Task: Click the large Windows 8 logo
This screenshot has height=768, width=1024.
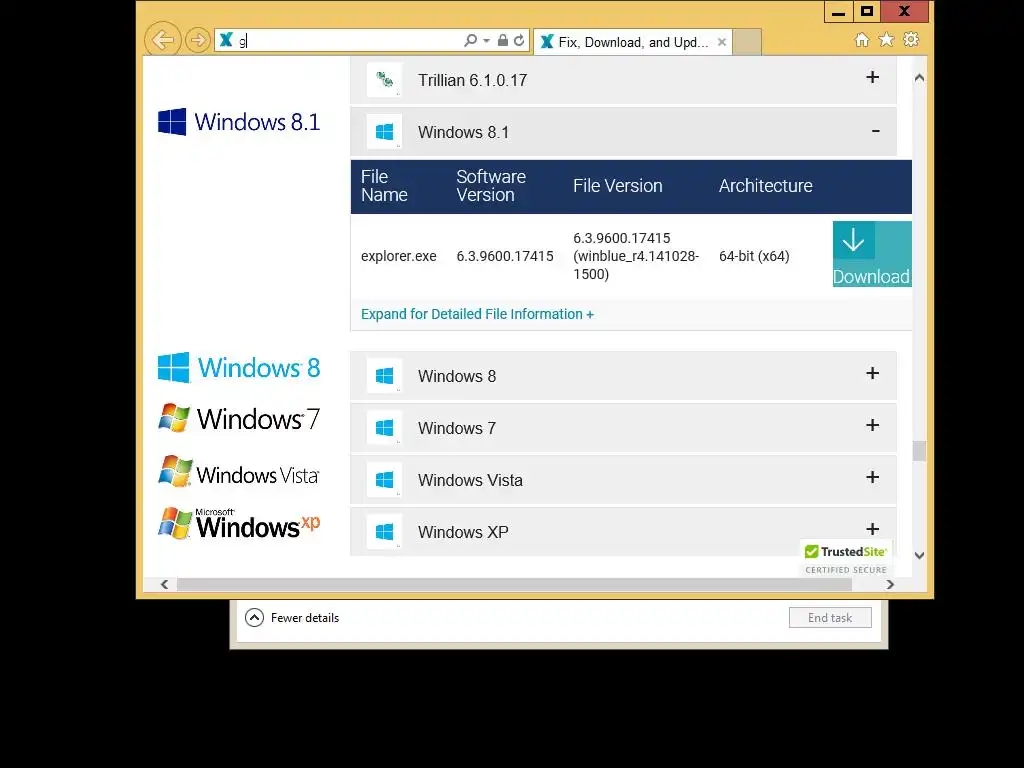Action: 239,368
